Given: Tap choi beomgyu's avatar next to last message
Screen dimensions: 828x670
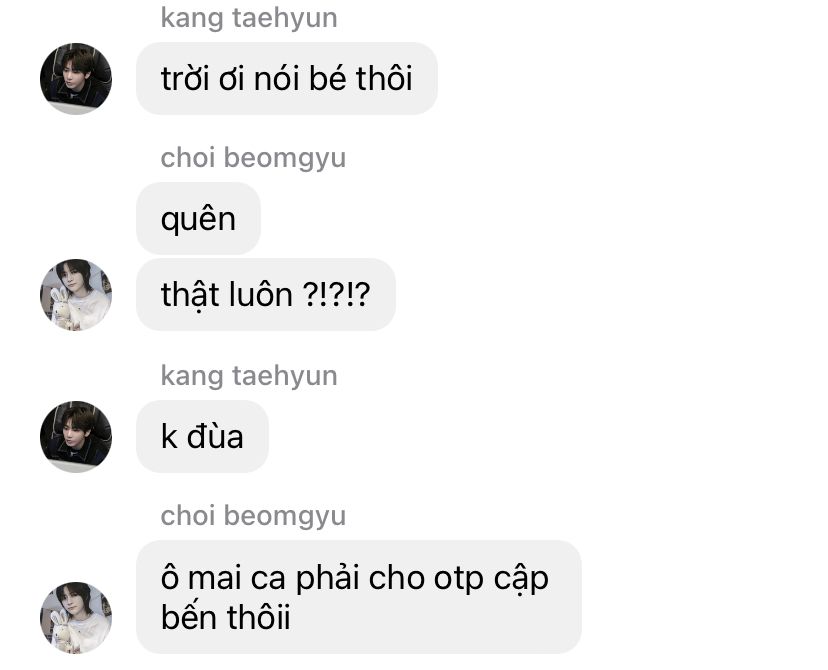Looking at the screenshot, I should 76,618.
